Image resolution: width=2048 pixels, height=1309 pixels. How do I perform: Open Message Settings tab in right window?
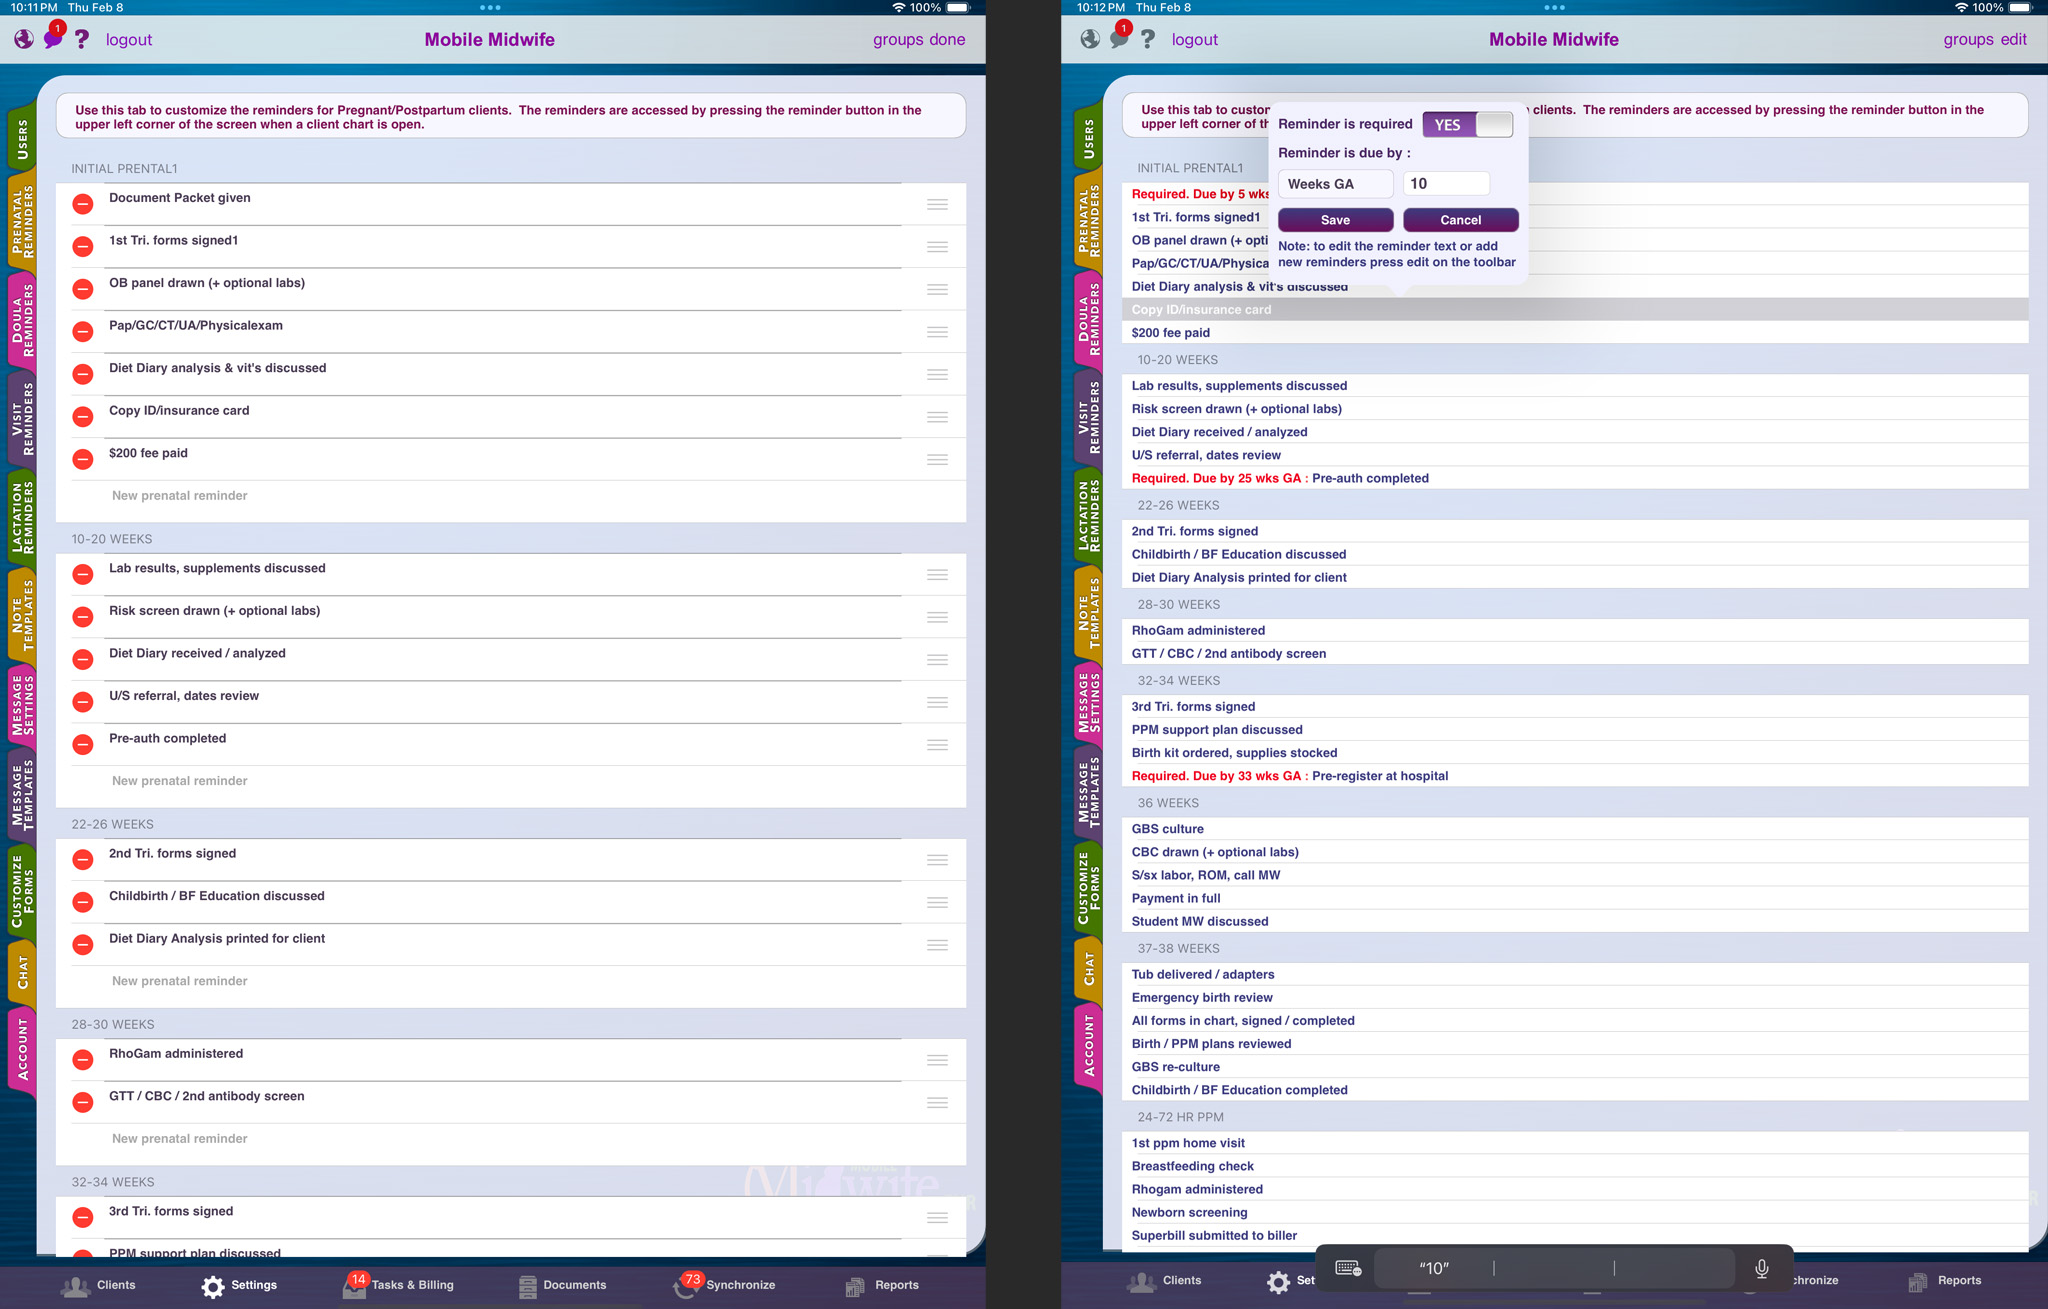point(1087,702)
